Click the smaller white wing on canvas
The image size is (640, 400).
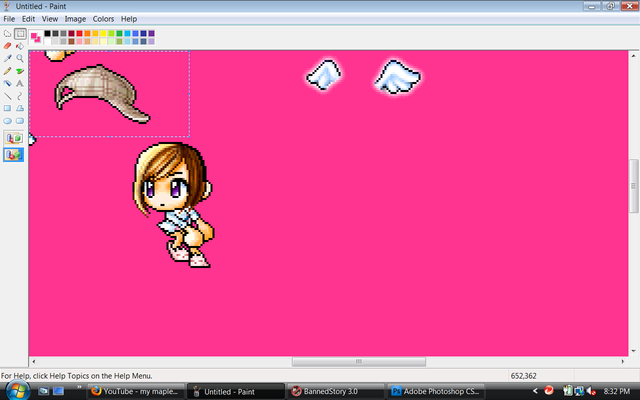(x=324, y=74)
